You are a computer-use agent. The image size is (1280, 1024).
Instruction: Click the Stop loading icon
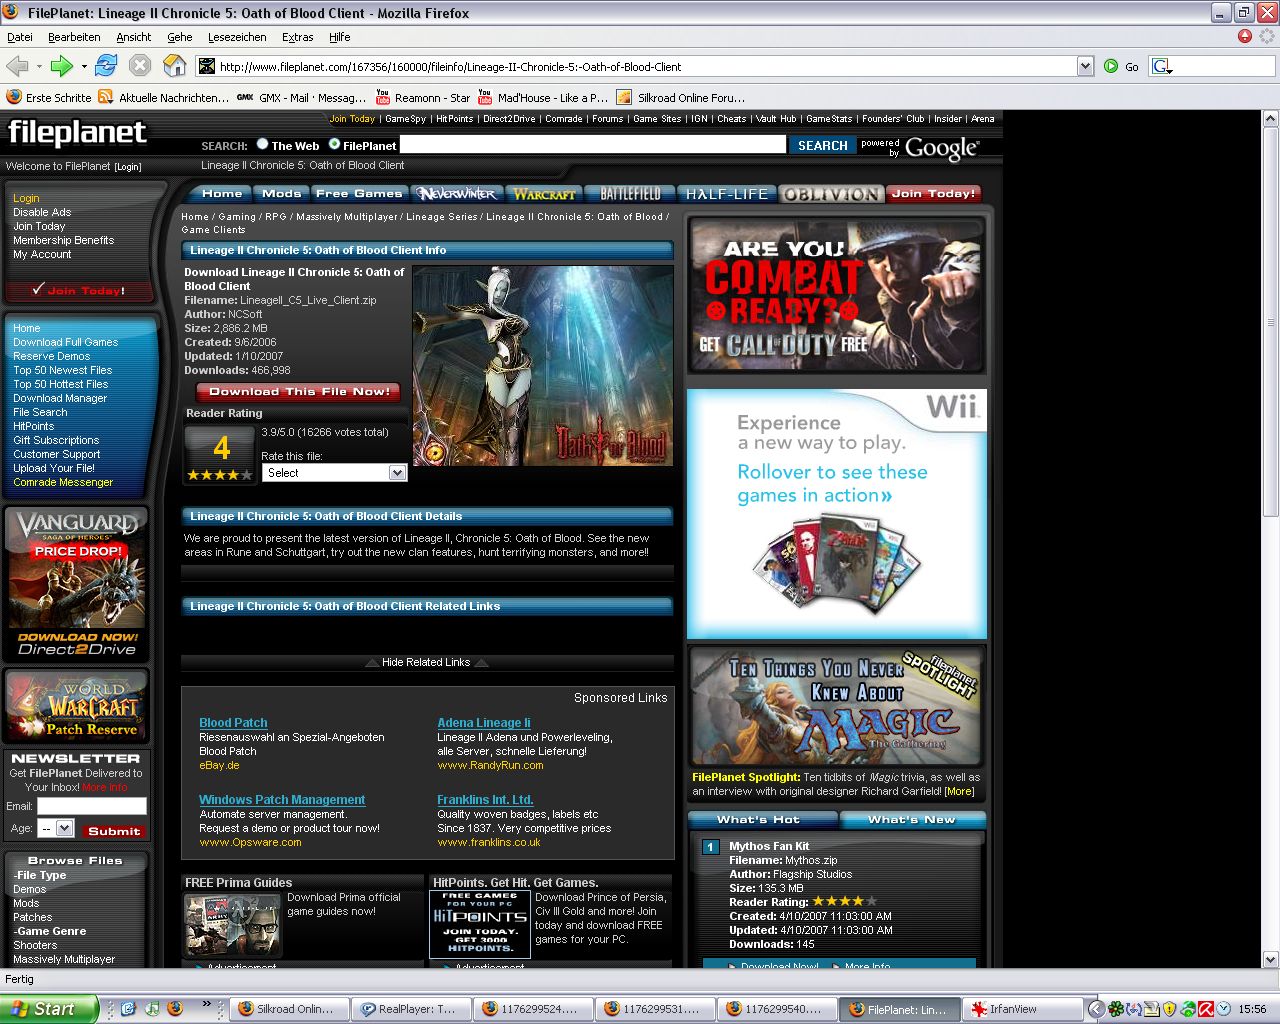tap(140, 67)
